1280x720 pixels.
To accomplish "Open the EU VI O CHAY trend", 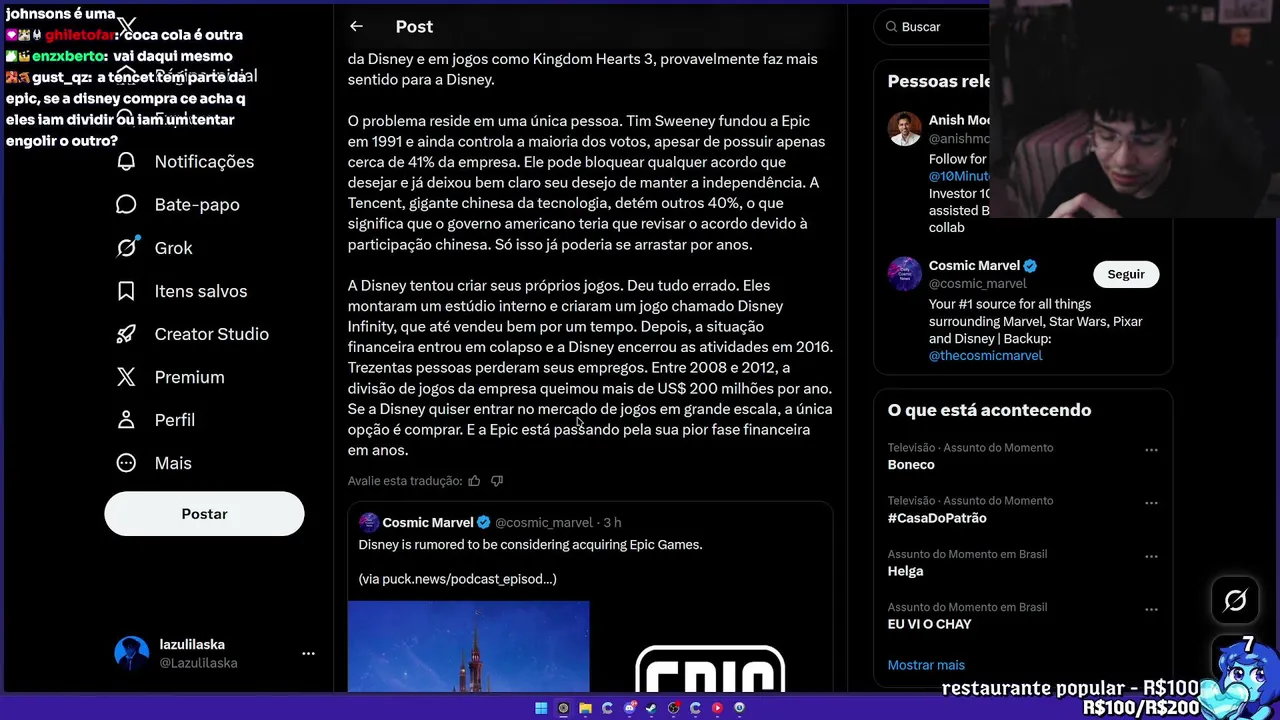I will click(x=929, y=624).
